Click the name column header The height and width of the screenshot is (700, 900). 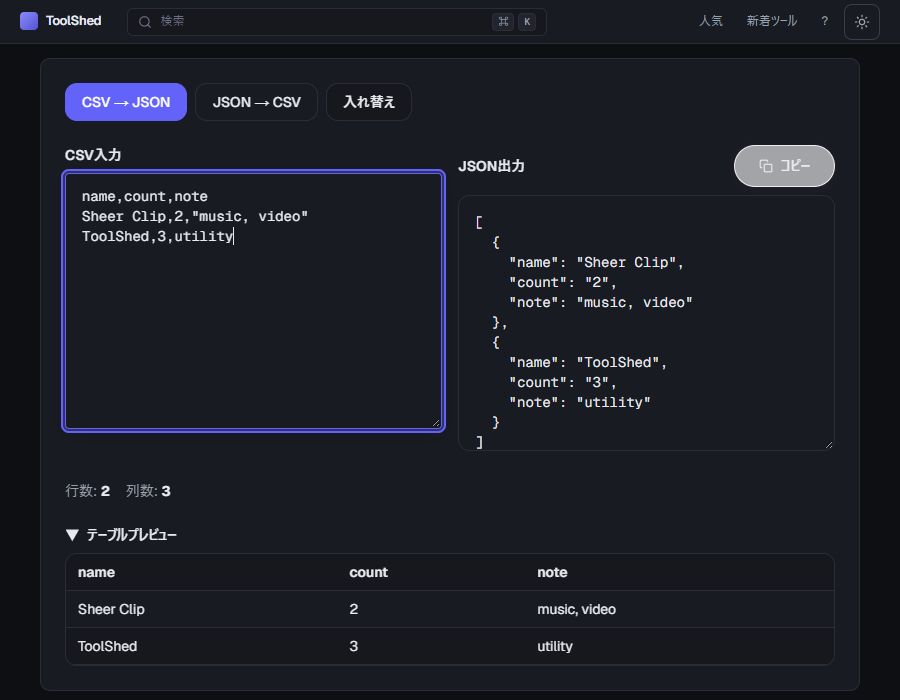tap(96, 573)
